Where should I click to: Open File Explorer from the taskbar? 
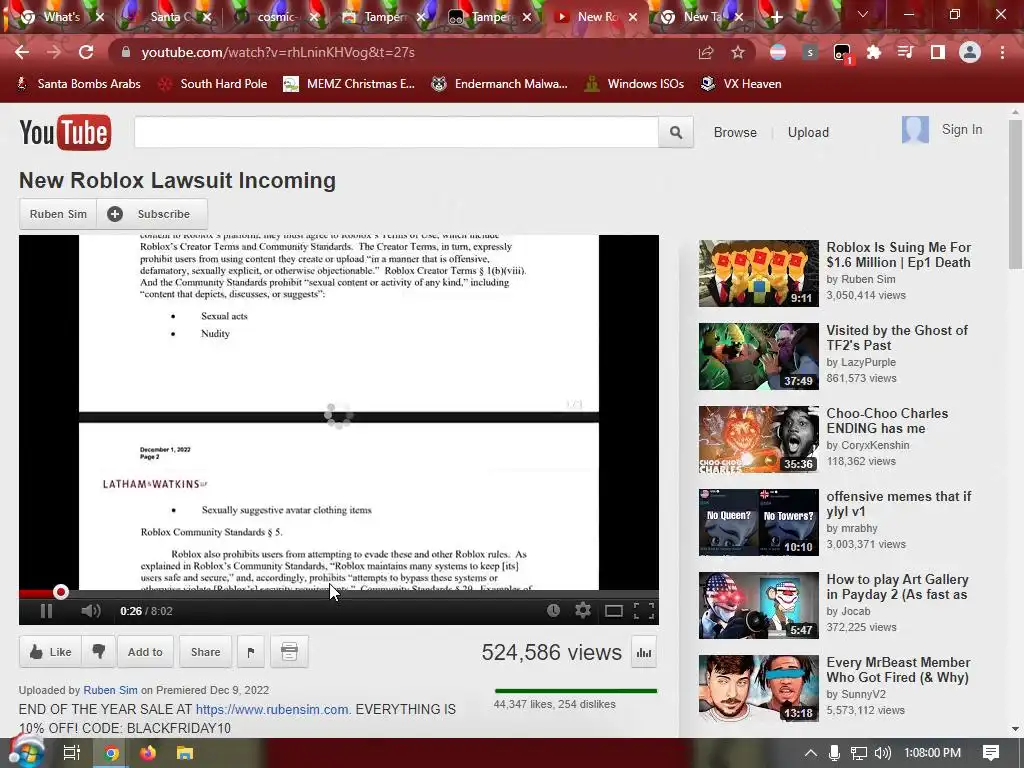click(x=185, y=753)
